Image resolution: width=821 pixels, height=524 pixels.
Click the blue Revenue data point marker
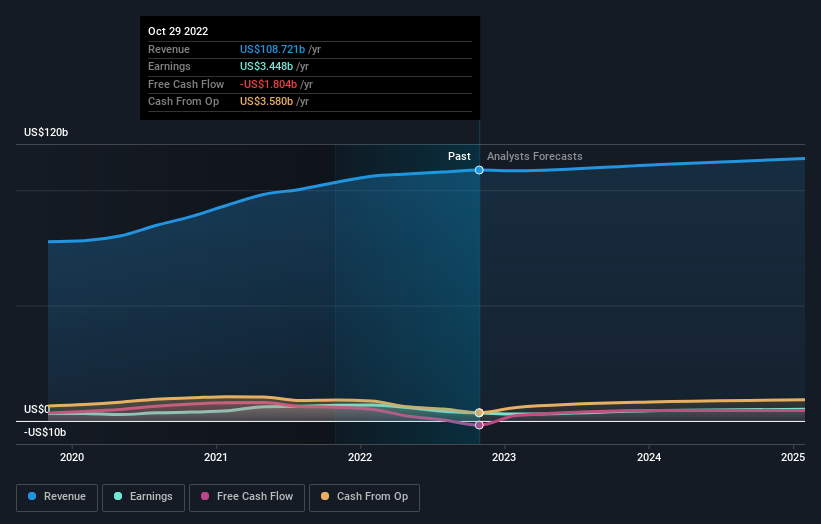pos(479,170)
